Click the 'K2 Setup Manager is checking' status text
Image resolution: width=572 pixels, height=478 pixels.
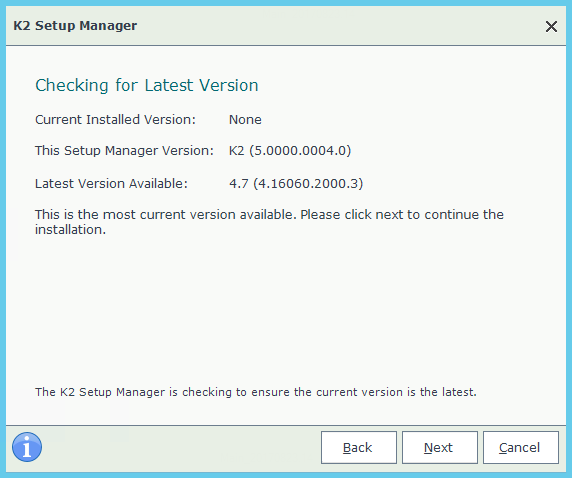coord(256,392)
